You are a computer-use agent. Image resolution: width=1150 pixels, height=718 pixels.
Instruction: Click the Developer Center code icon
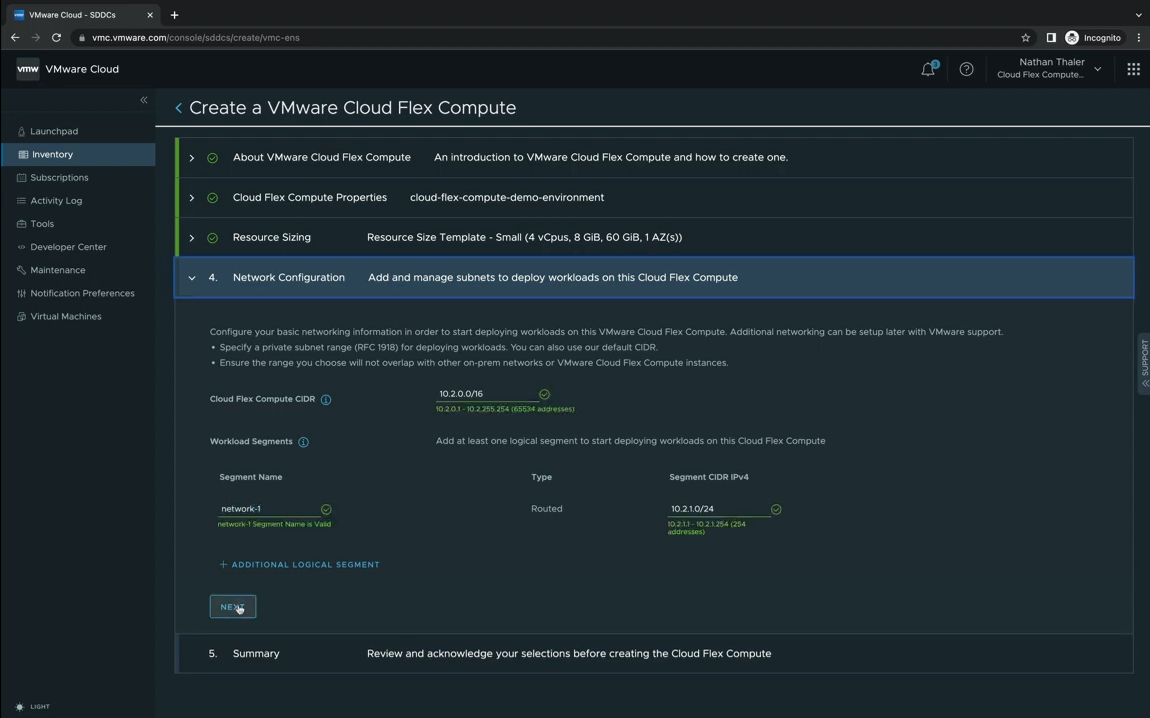(21, 247)
